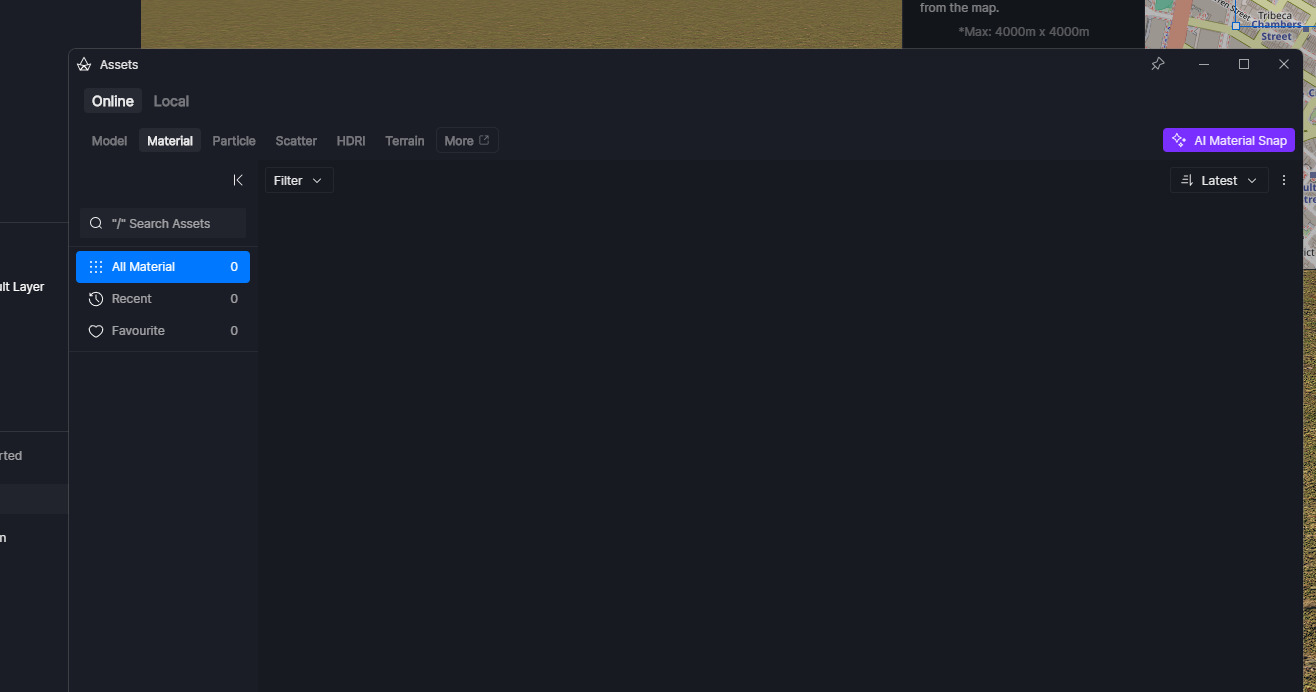Viewport: 1316px width, 692px height.
Task: Click the Recent clock icon
Action: click(x=96, y=299)
